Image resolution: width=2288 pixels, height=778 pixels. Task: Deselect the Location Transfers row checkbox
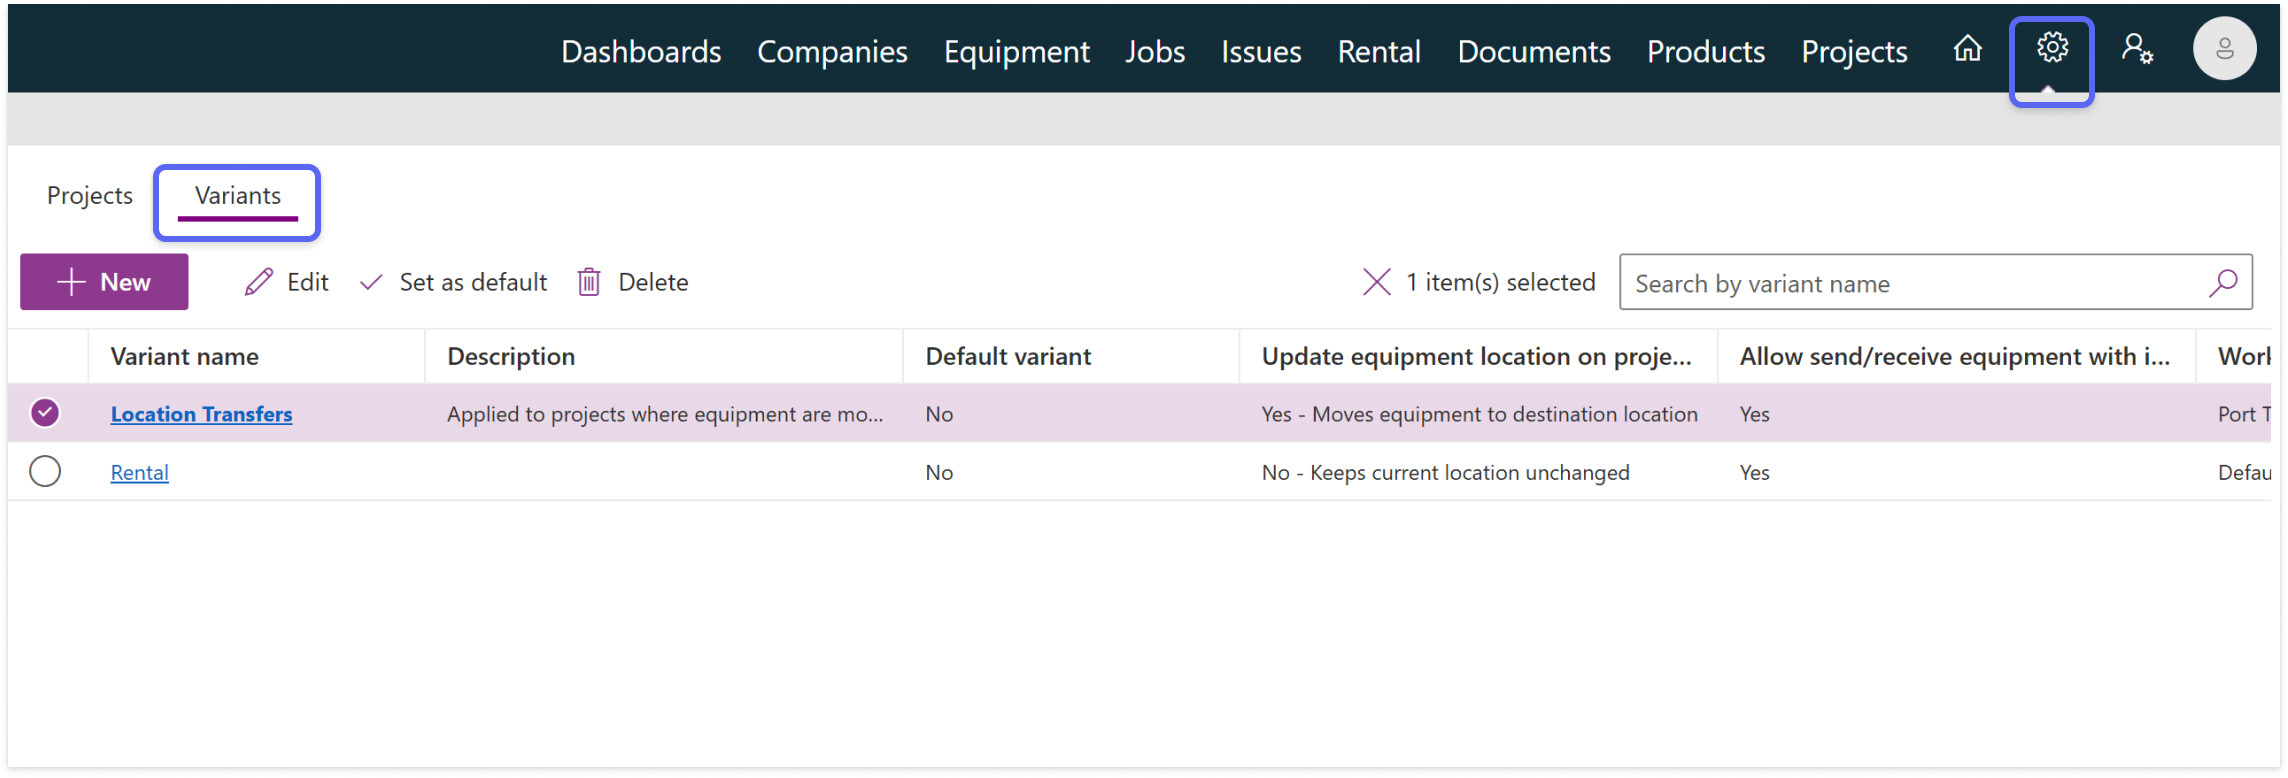[45, 413]
